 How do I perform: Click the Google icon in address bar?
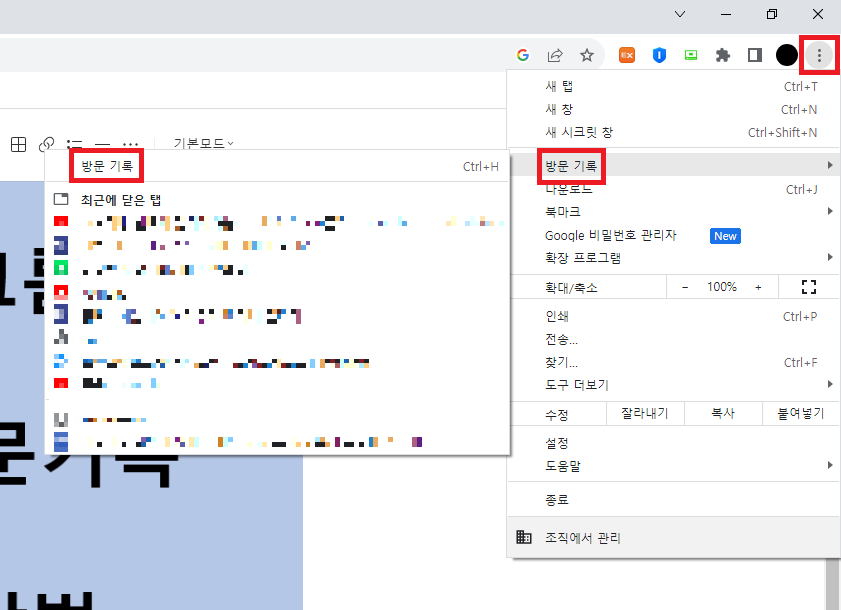(523, 55)
